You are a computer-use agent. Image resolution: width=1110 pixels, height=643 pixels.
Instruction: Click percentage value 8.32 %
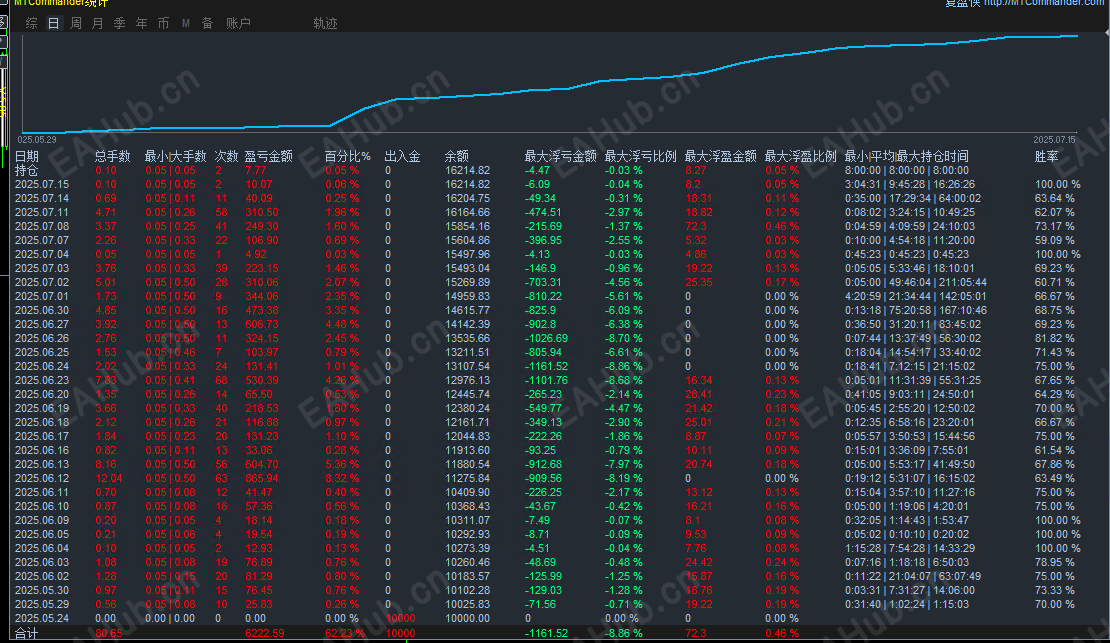coord(342,478)
